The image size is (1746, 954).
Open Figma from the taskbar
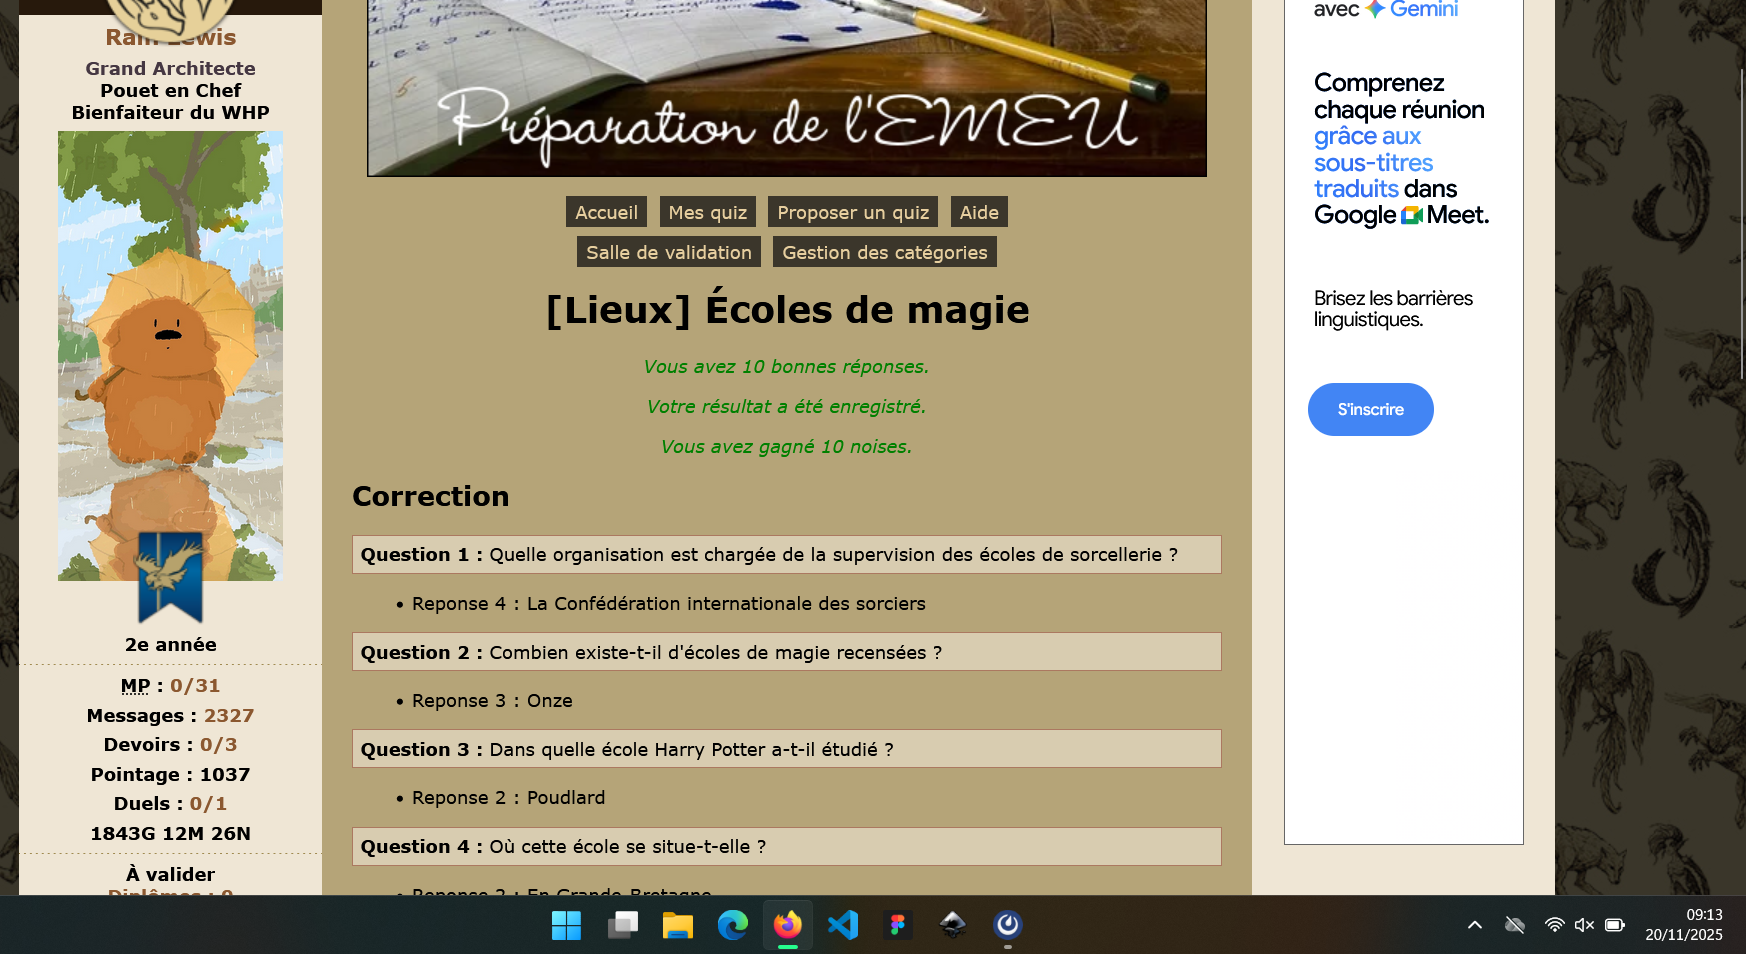tap(897, 925)
